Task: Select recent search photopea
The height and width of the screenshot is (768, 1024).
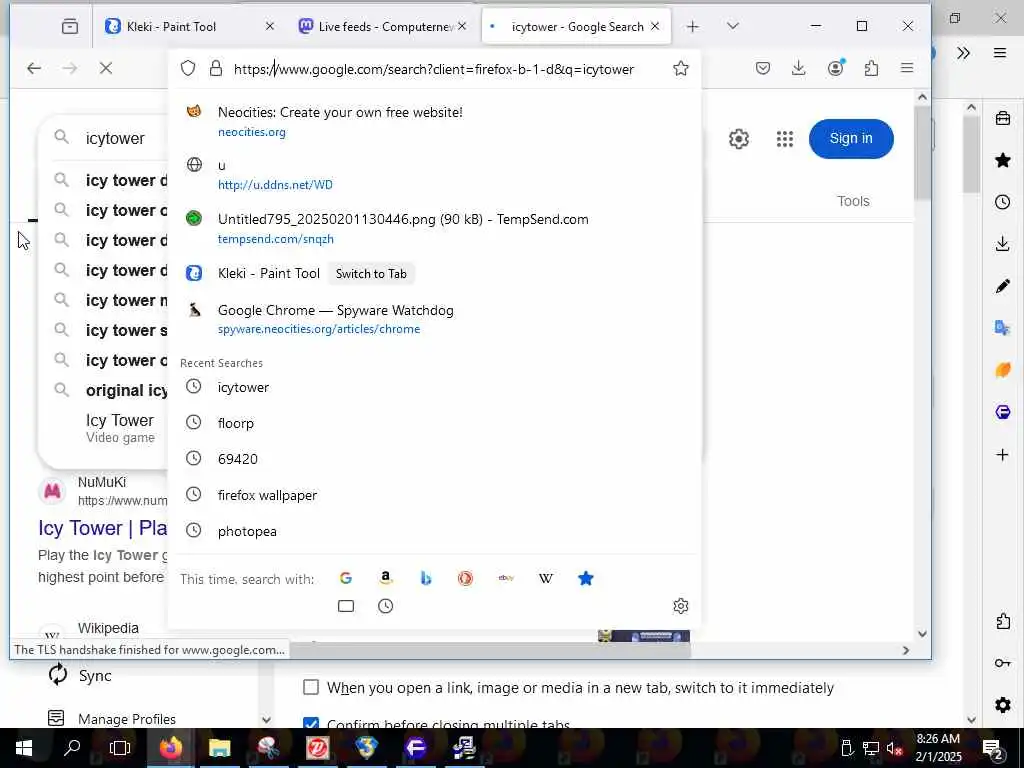Action: click(x=434, y=531)
